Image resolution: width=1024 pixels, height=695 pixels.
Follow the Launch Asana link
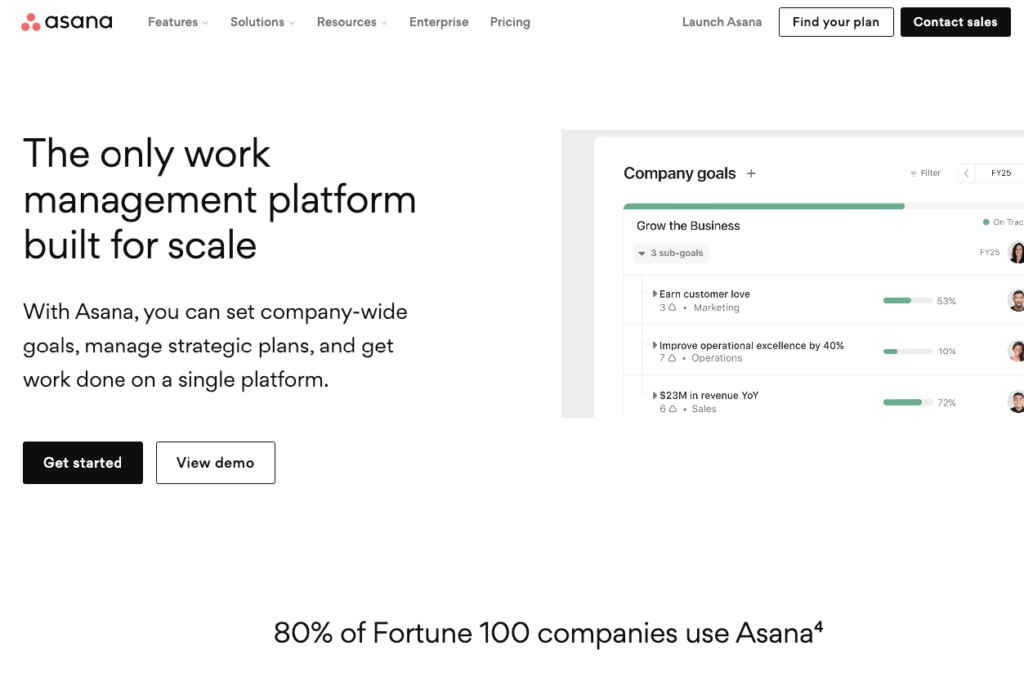722,21
